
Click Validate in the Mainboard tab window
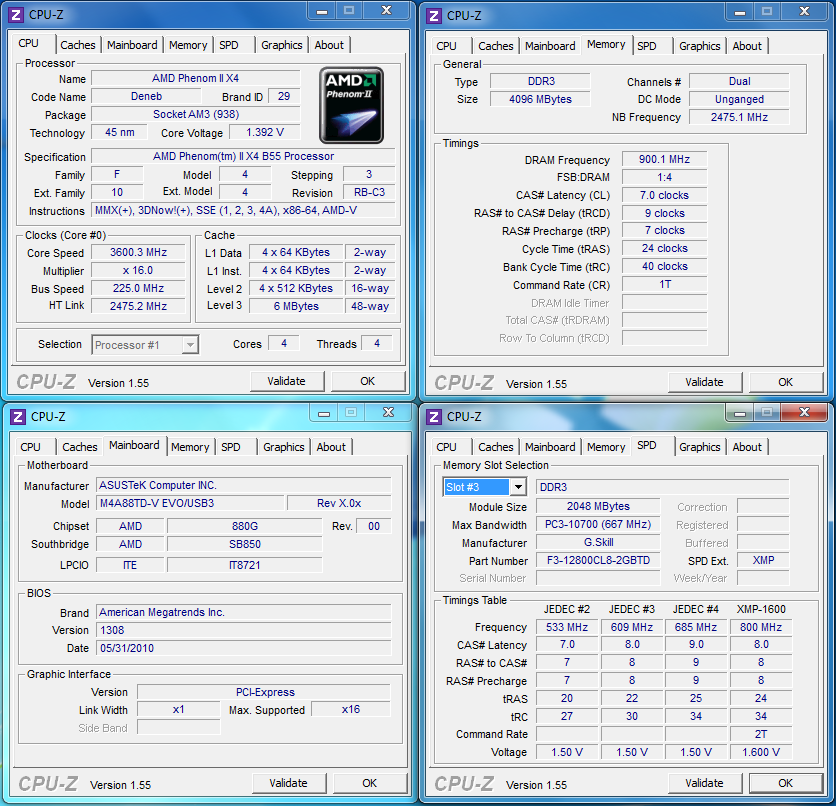288,783
